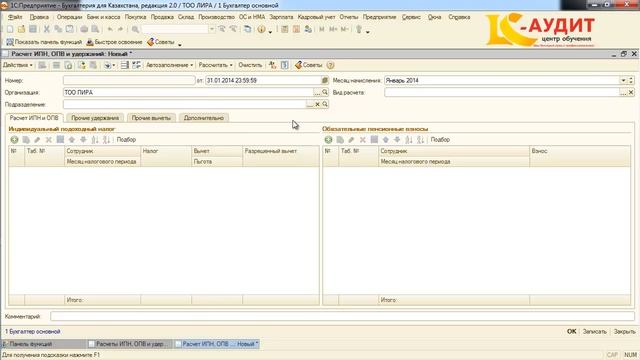This screenshot has height=360, width=640.
Task: Click the Записать button
Action: click(x=594, y=331)
